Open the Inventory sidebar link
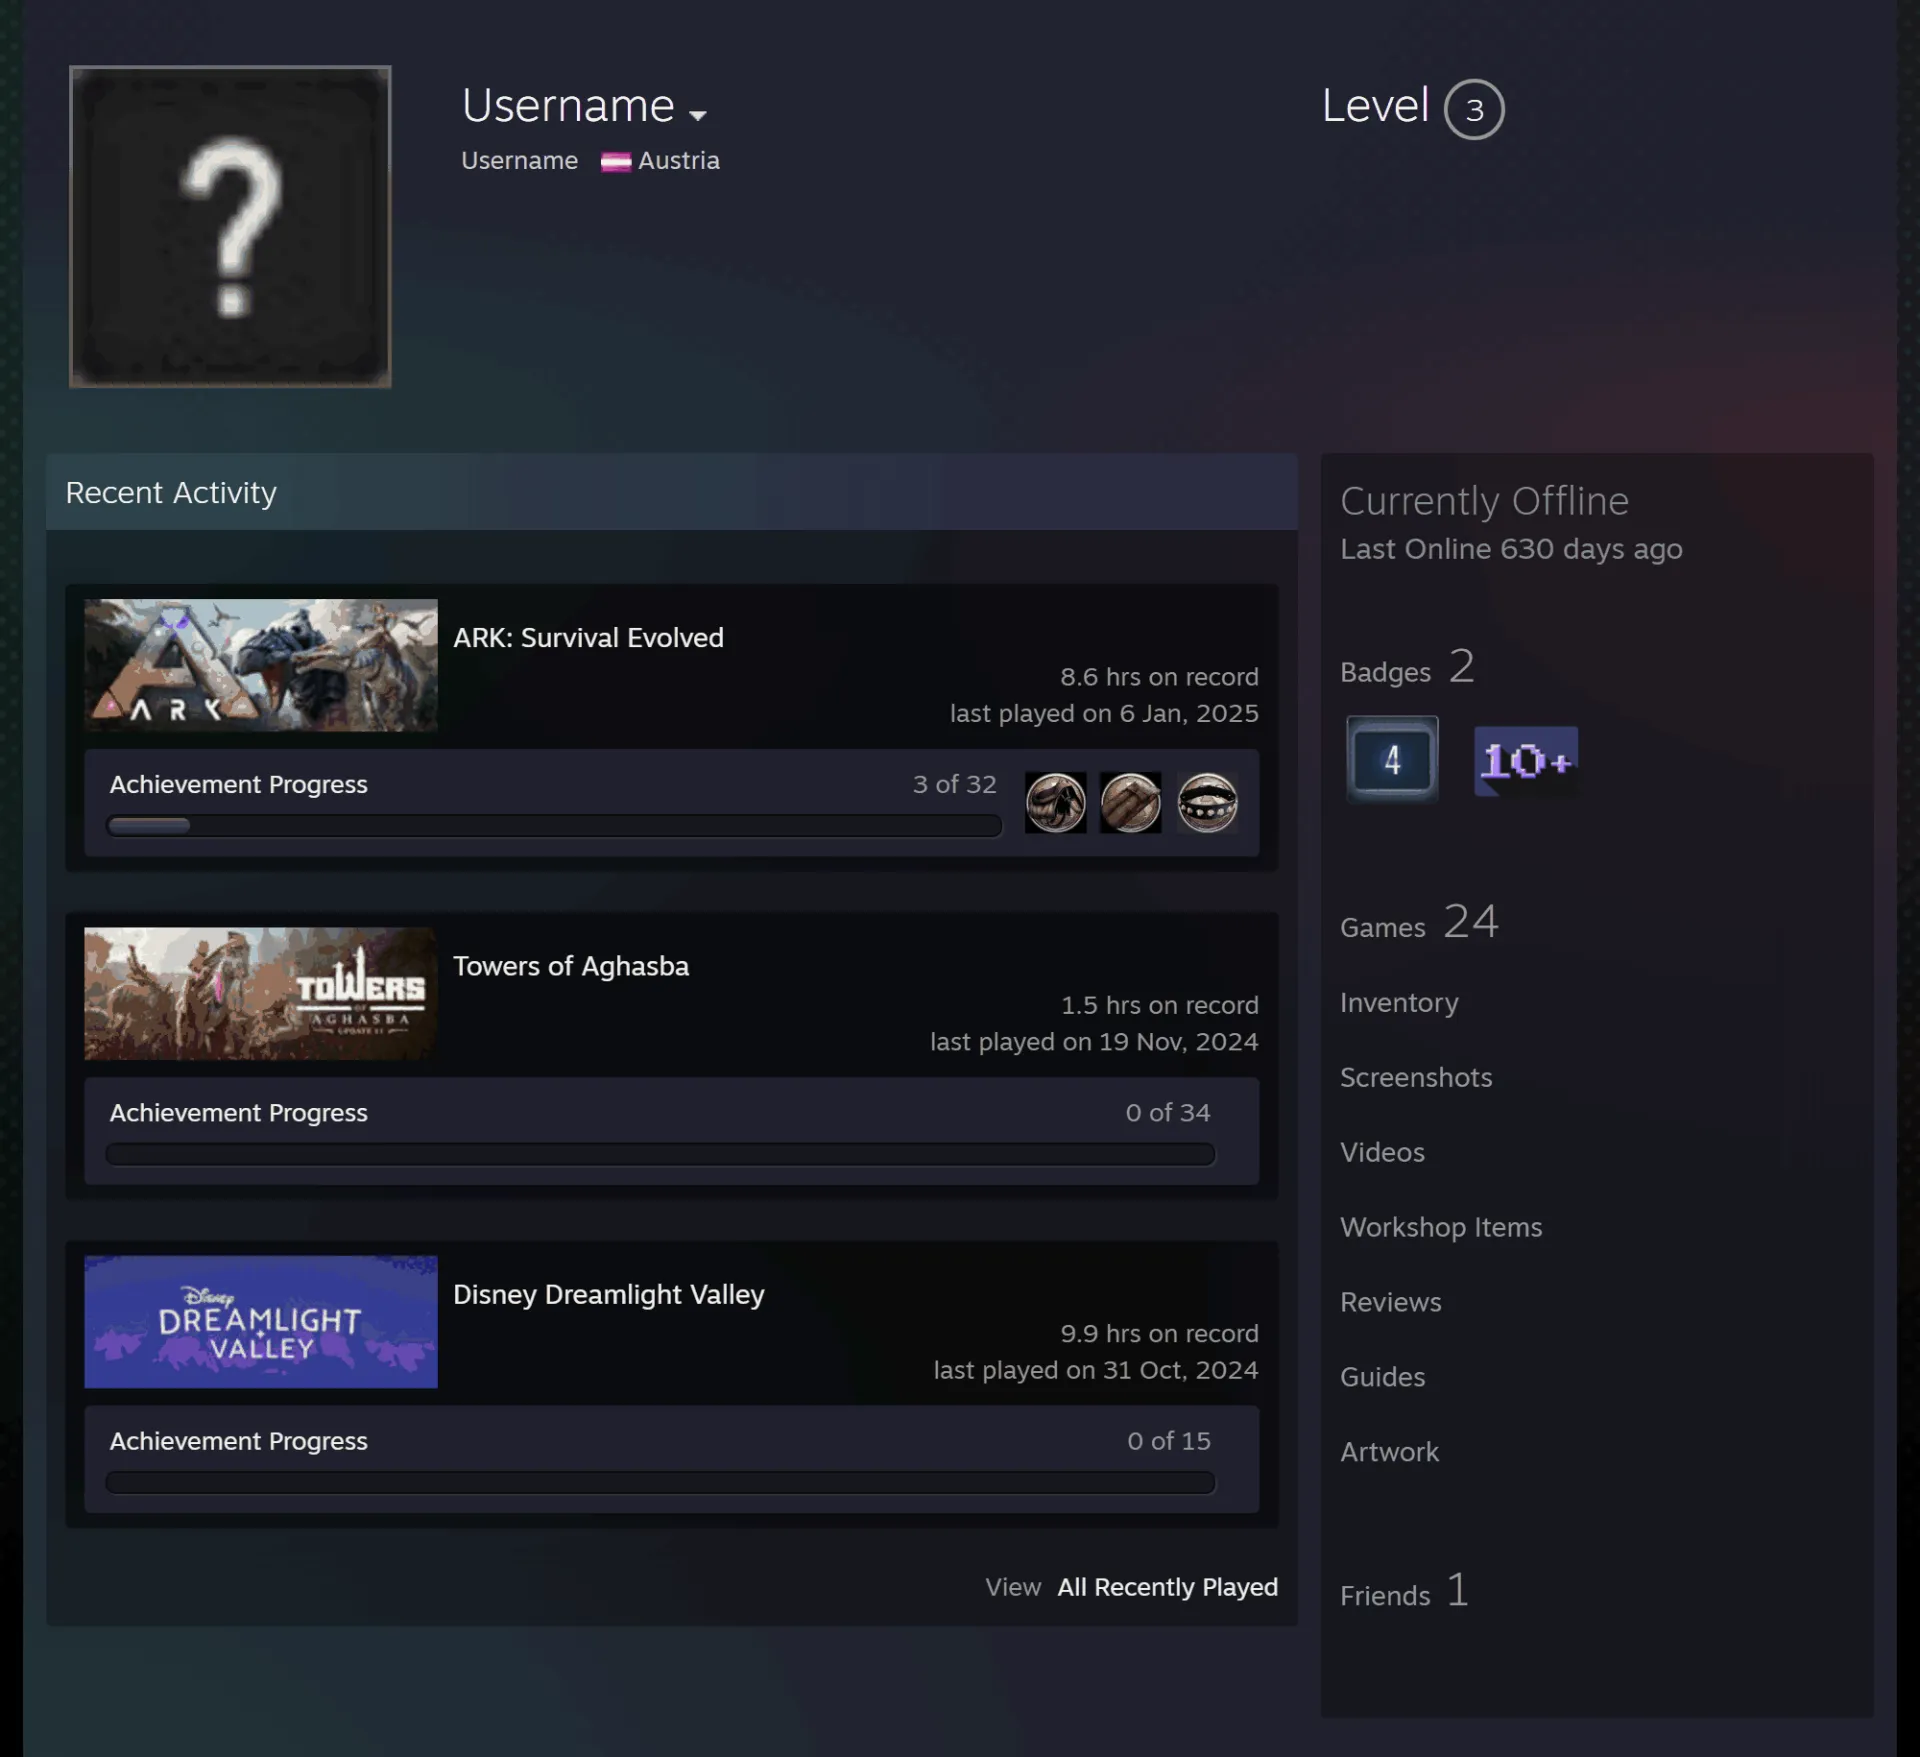 pyautogui.click(x=1399, y=1003)
